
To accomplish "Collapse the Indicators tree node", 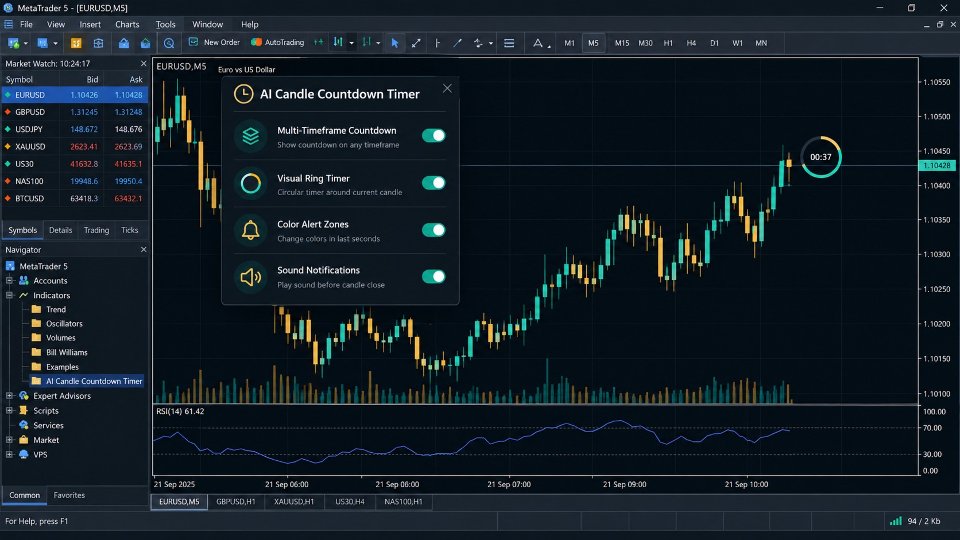I will click(x=10, y=295).
